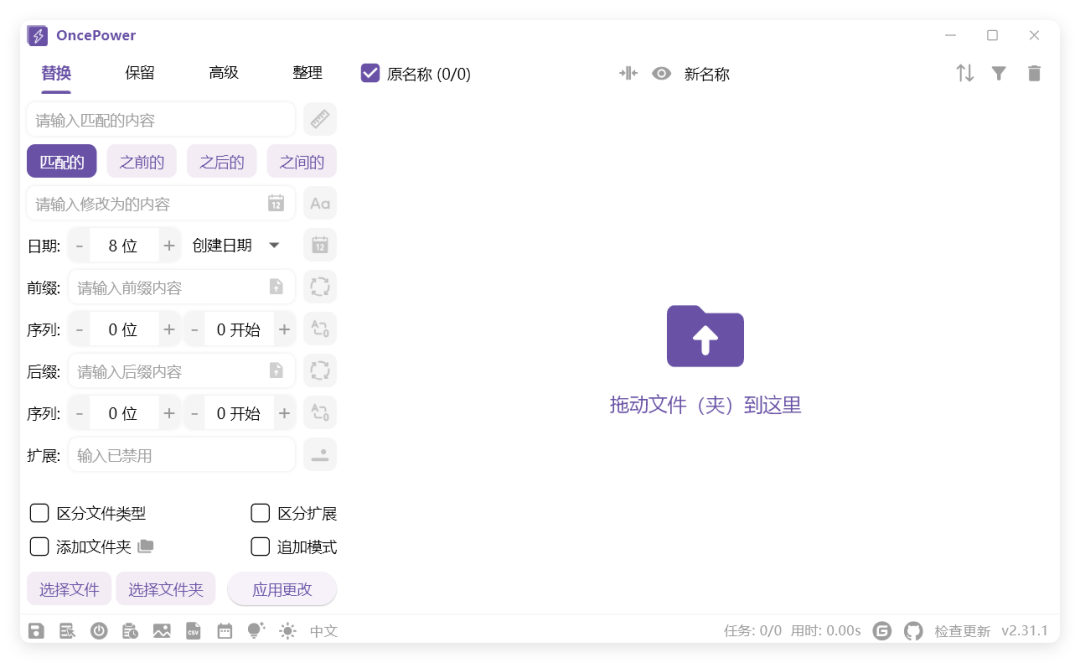Viewport: 1080px width, 663px height.
Task: Decrease the prefix 序列 位 count with minus
Action: 79,330
